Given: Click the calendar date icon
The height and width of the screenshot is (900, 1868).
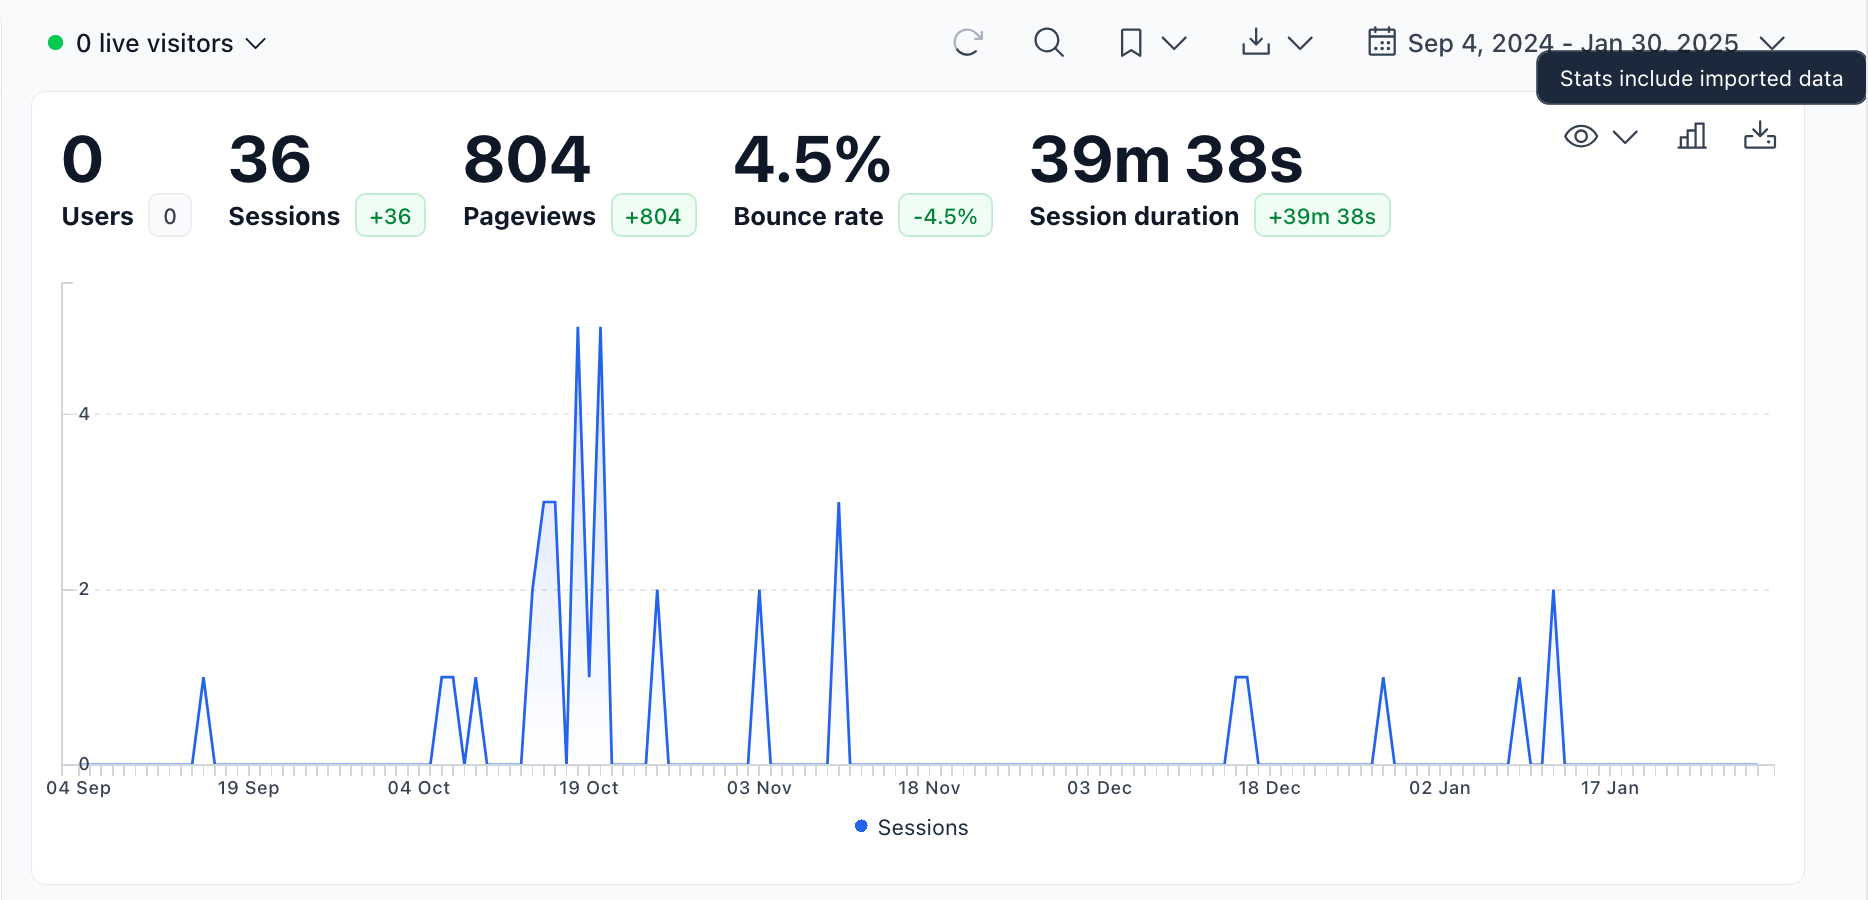Looking at the screenshot, I should 1381,42.
